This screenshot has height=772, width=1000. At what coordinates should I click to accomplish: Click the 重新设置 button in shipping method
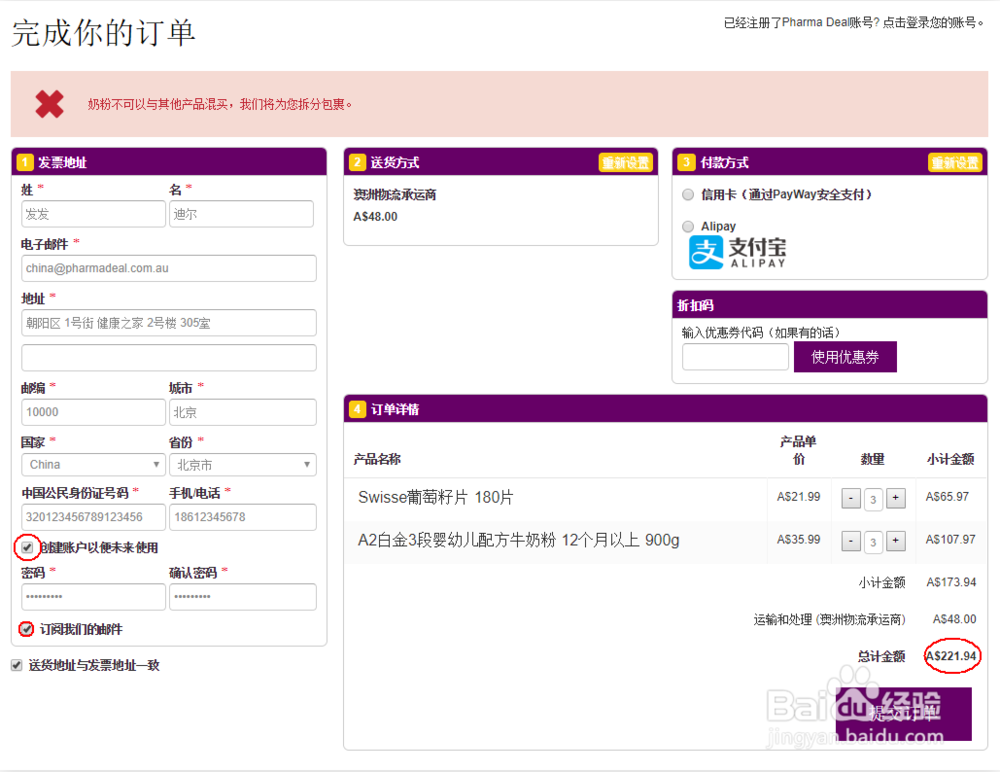pos(626,163)
